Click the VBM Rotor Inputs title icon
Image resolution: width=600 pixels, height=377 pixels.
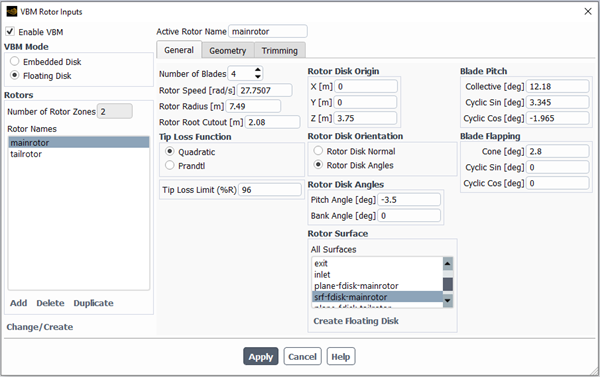11,11
